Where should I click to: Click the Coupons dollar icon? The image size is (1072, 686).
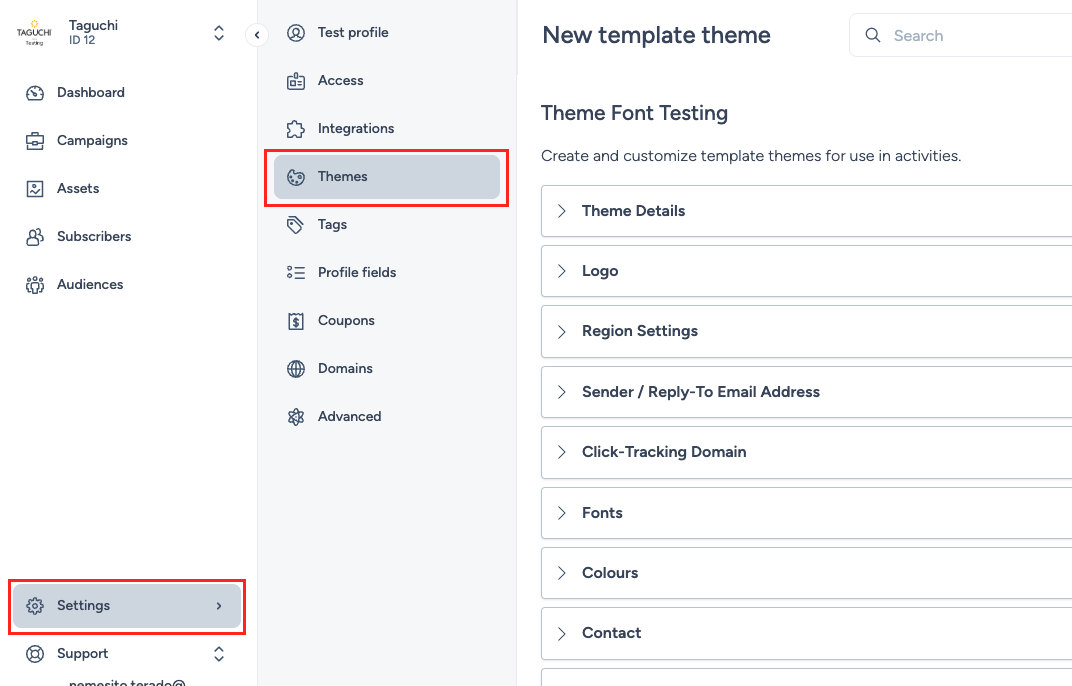(296, 321)
